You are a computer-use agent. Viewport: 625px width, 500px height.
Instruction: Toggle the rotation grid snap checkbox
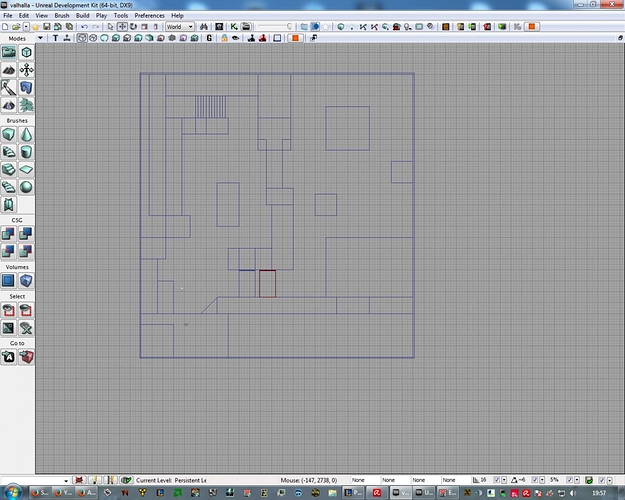tap(533, 480)
